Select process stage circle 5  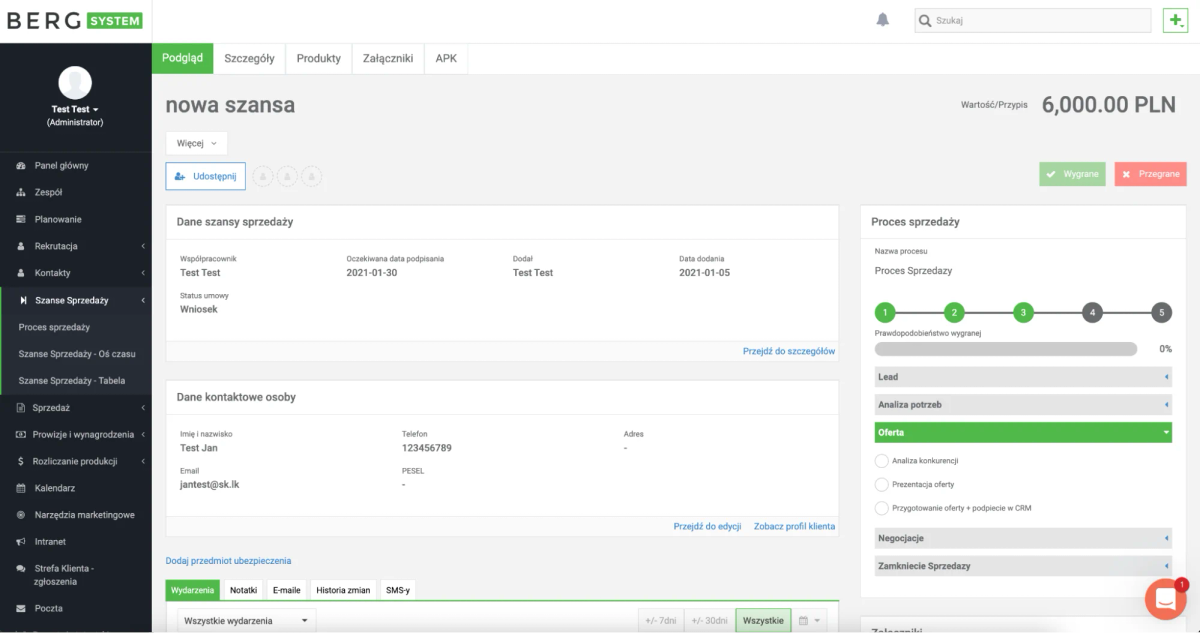1161,313
